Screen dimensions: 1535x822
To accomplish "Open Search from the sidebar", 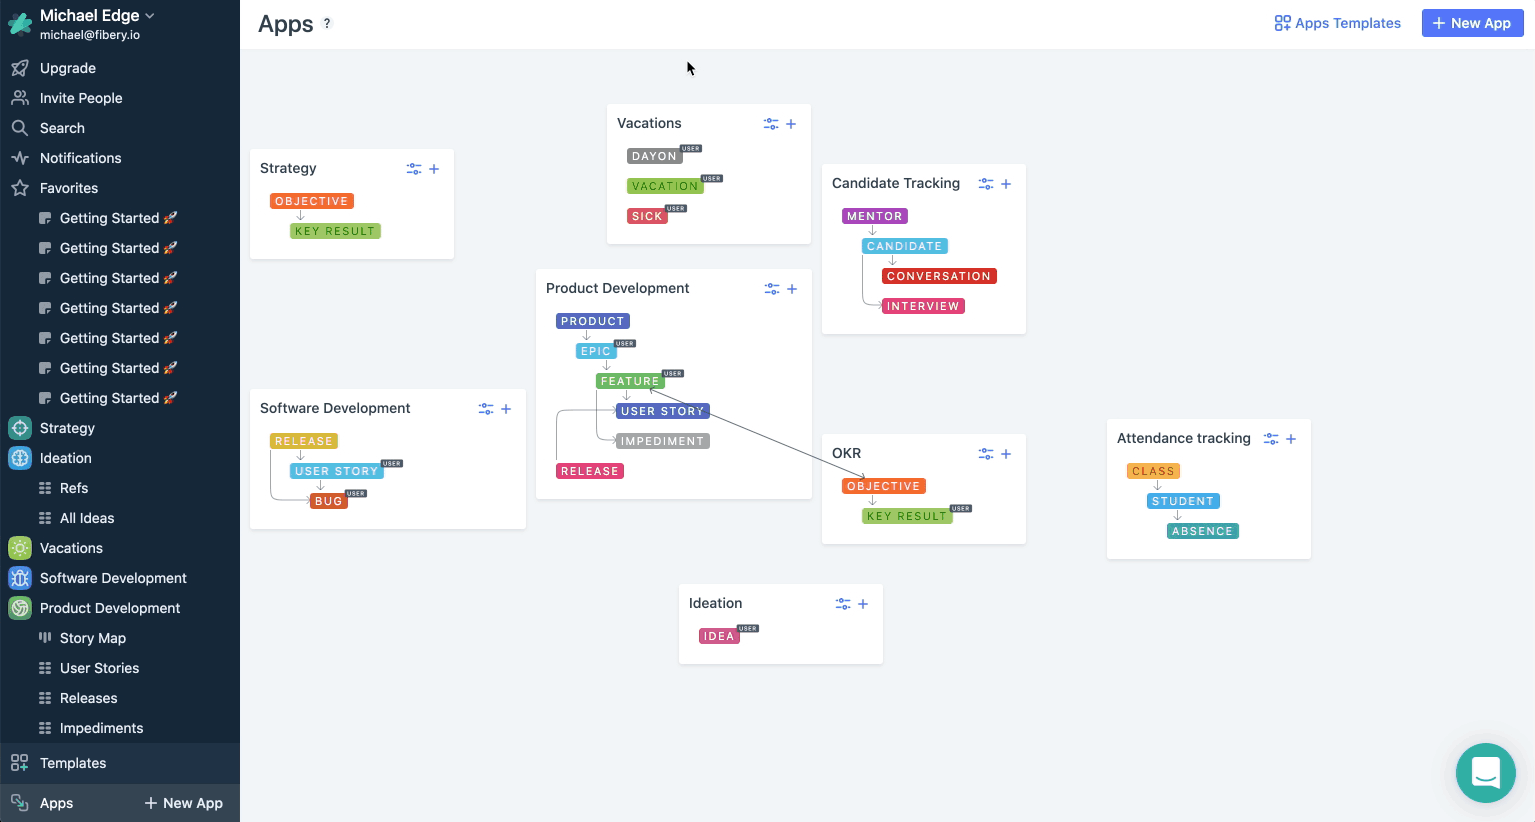I will pyautogui.click(x=60, y=127).
